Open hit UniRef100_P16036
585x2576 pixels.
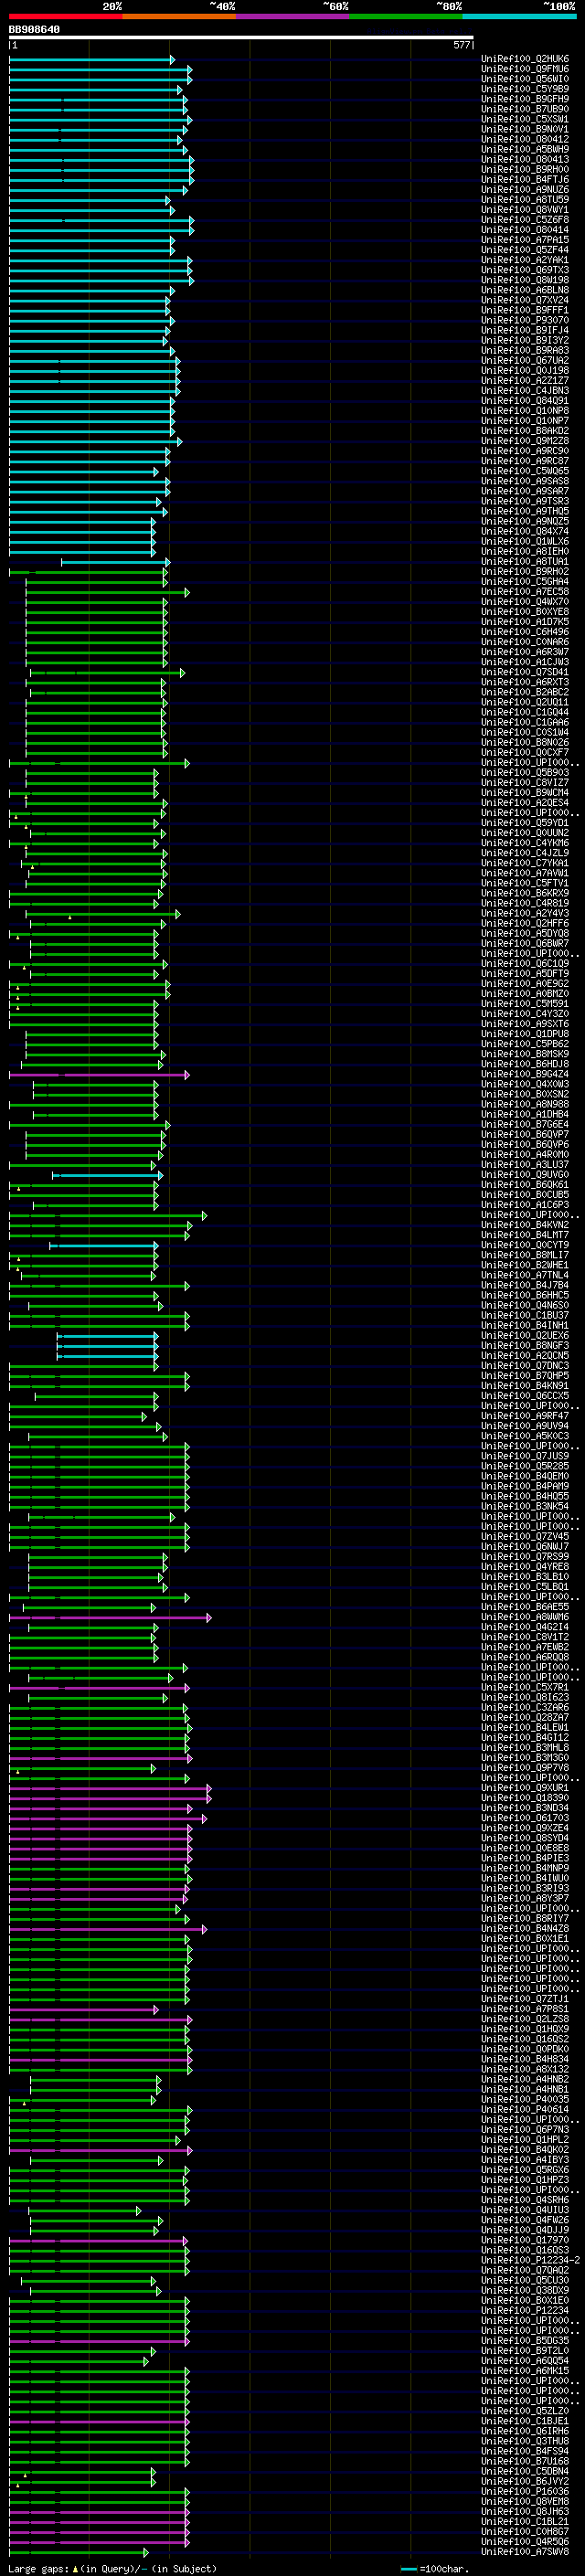(525, 2492)
